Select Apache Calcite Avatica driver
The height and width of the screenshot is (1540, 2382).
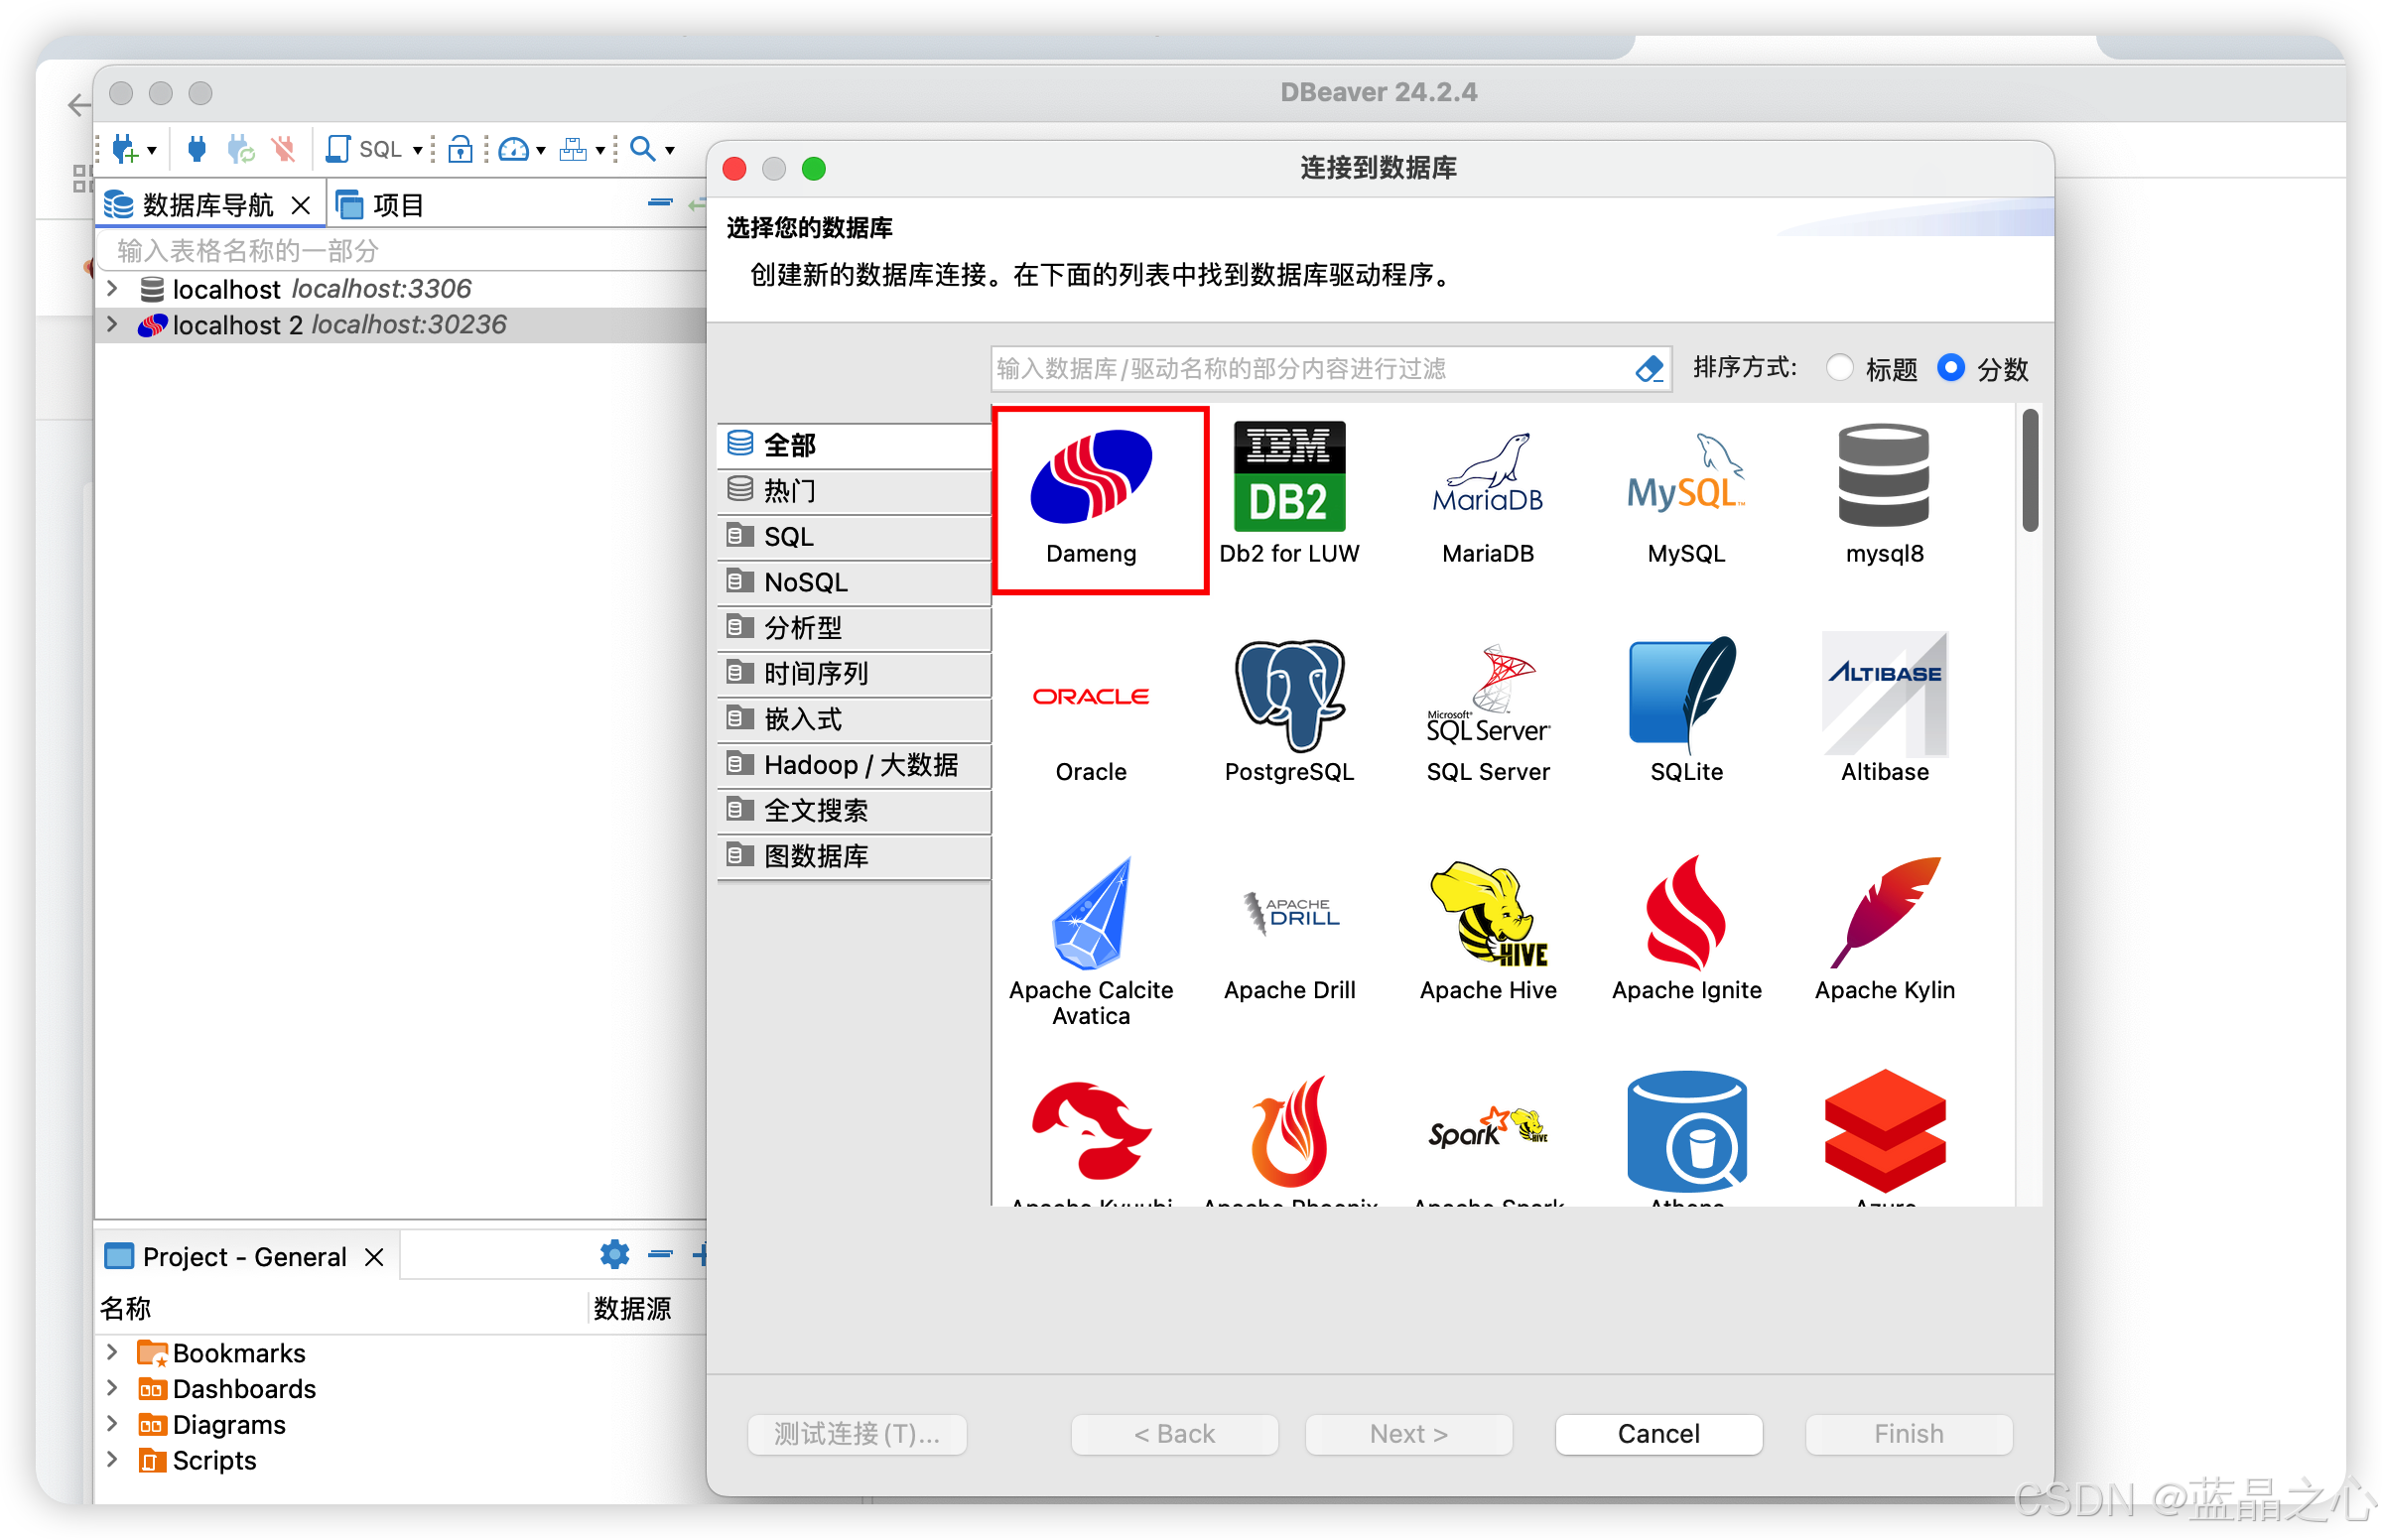(x=1090, y=942)
